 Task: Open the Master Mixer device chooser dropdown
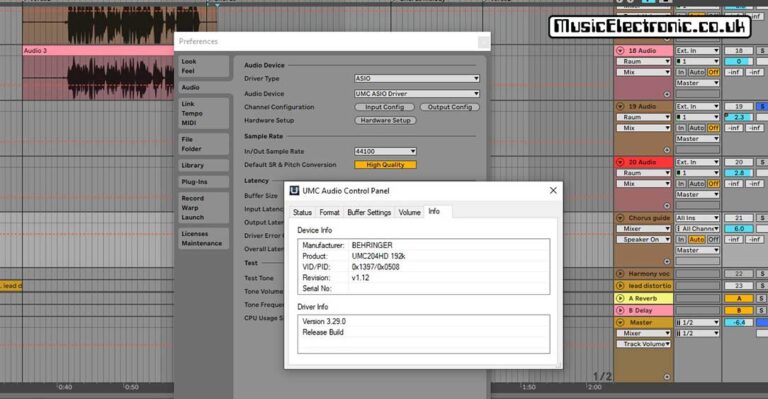pyautogui.click(x=643, y=333)
